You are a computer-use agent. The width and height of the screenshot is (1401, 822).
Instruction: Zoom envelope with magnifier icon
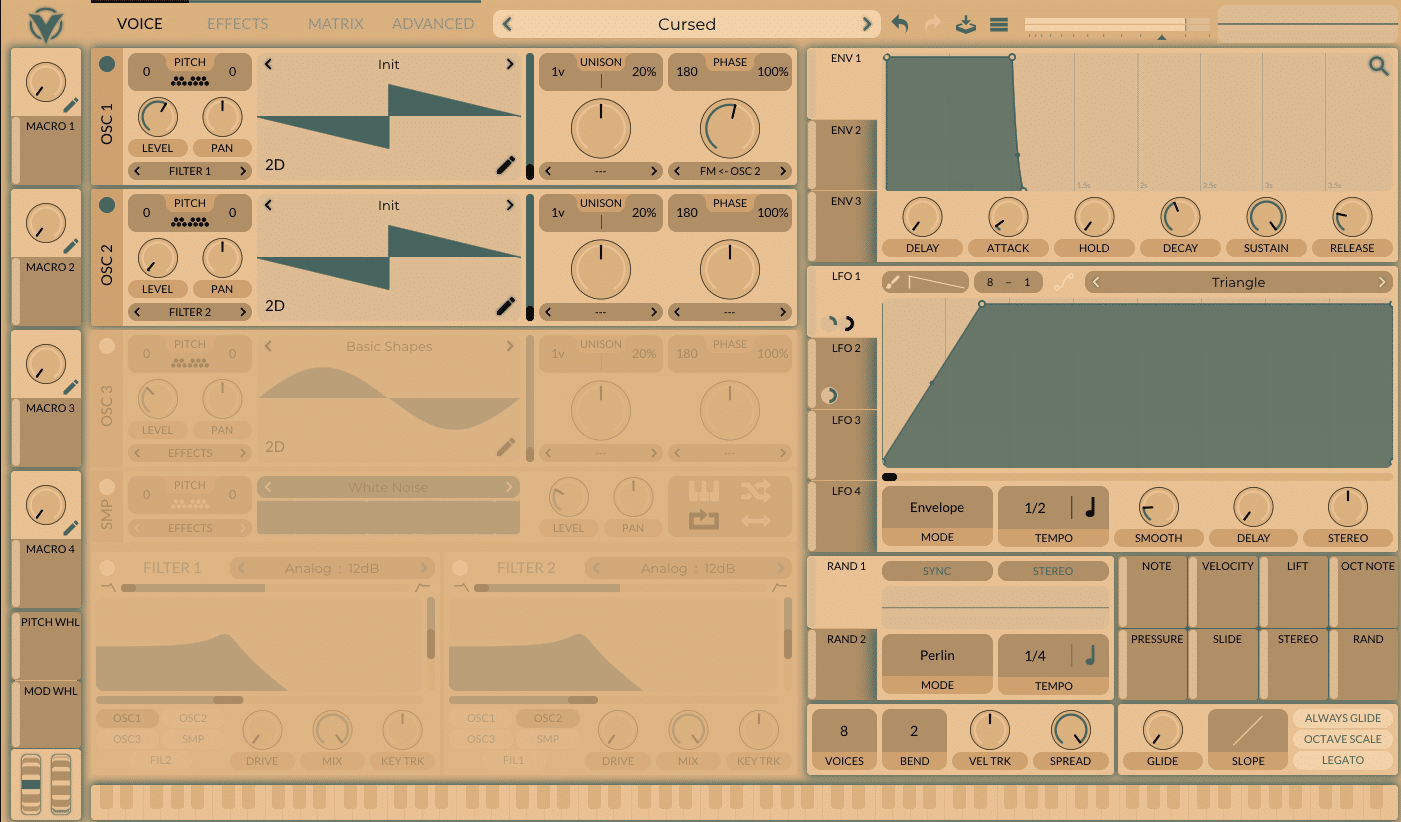coord(1379,67)
